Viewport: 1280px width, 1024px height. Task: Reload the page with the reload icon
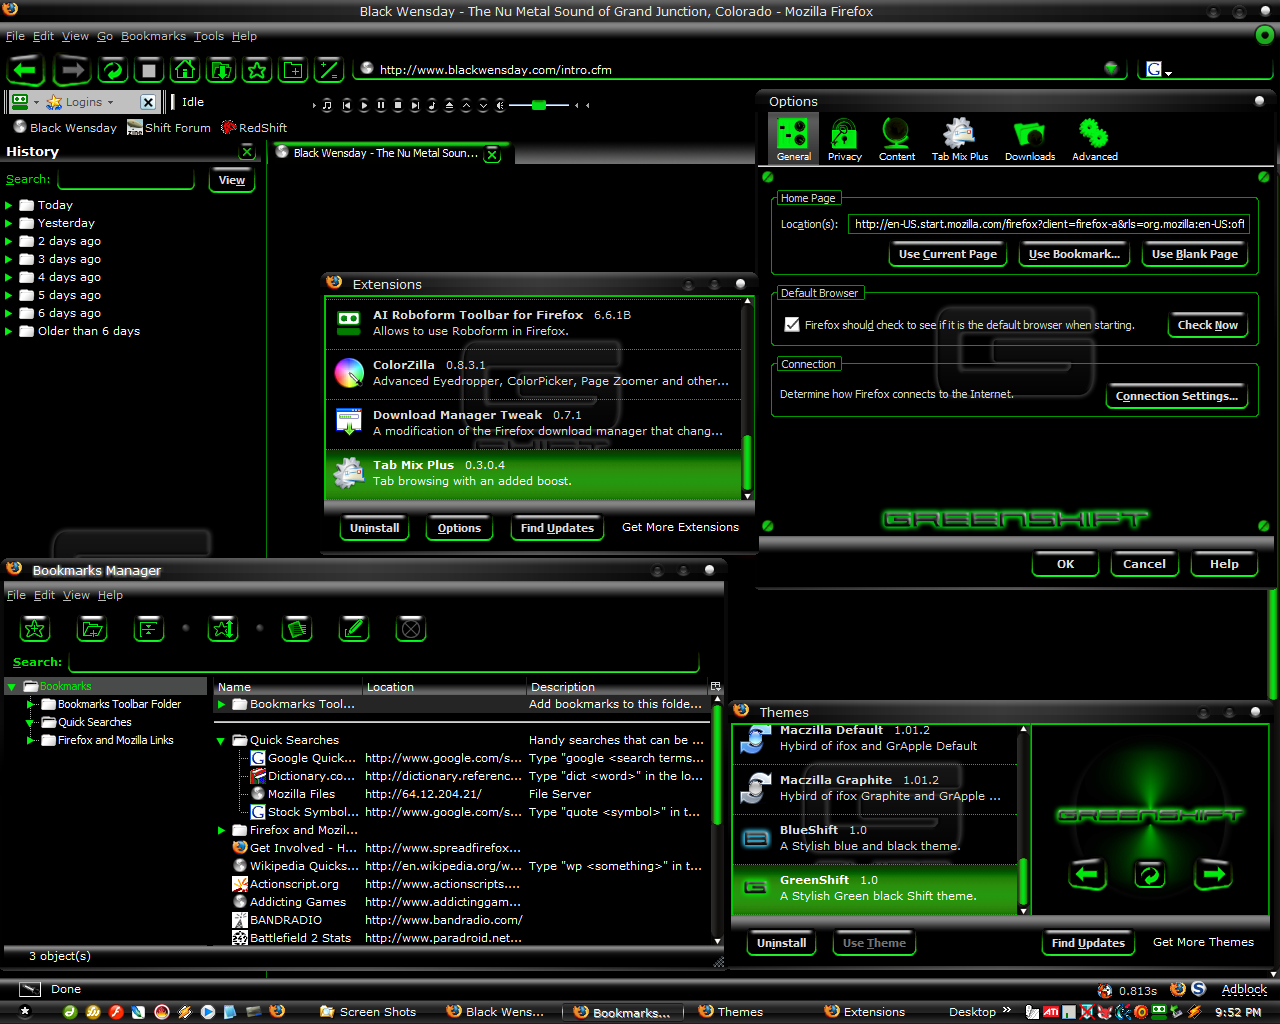pos(112,70)
